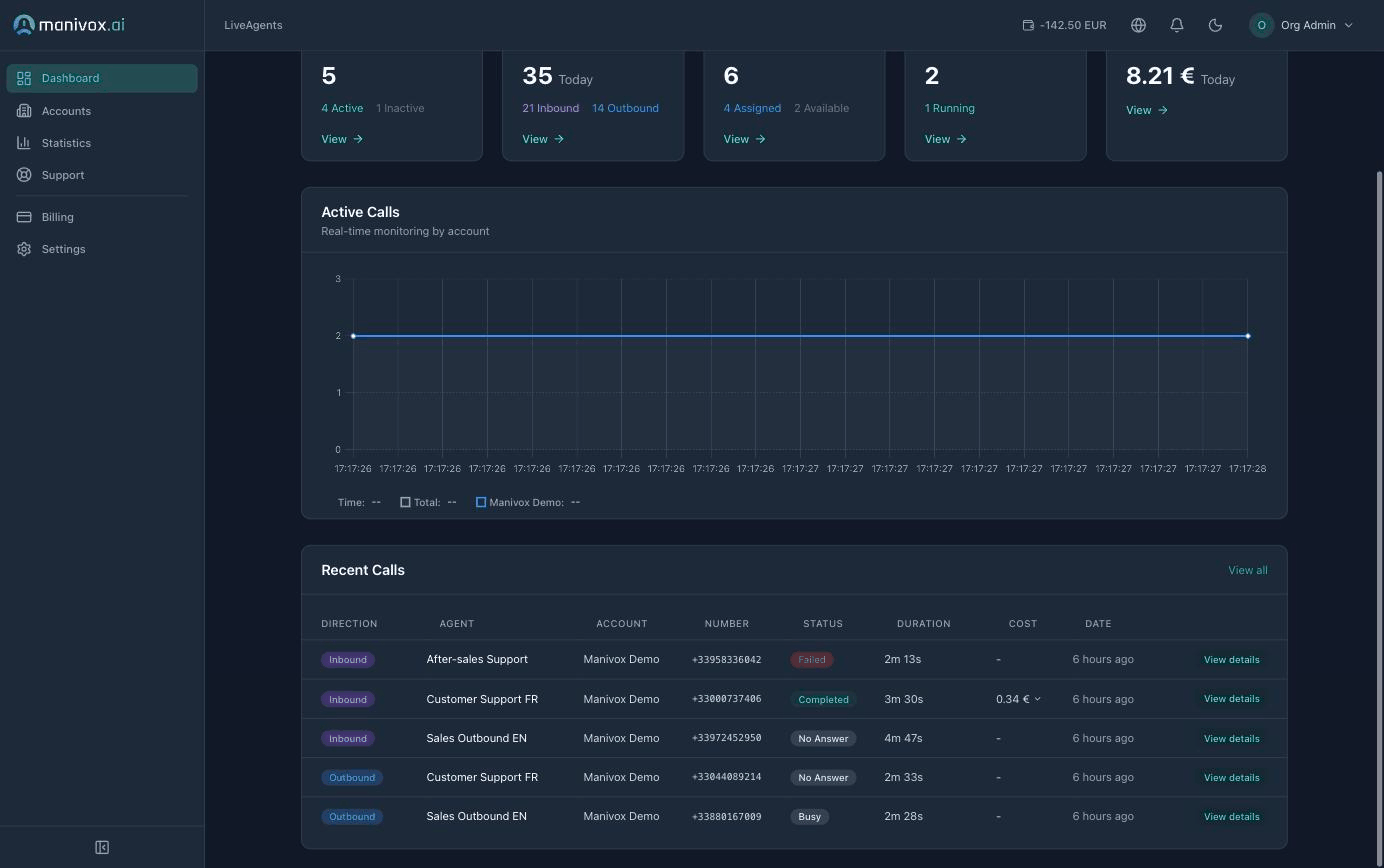This screenshot has height=868, width=1384.
Task: Open Settings from sidebar
Action: [102, 249]
